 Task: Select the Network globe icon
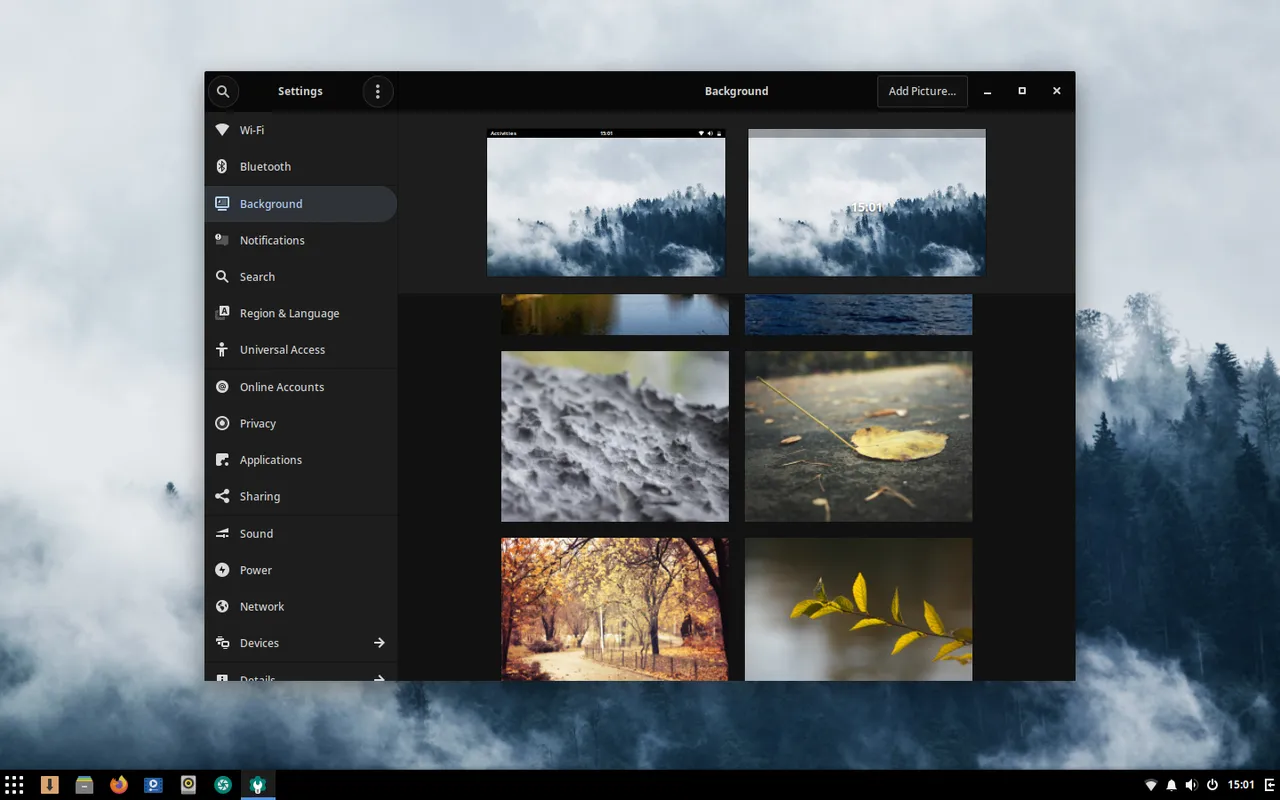point(222,606)
